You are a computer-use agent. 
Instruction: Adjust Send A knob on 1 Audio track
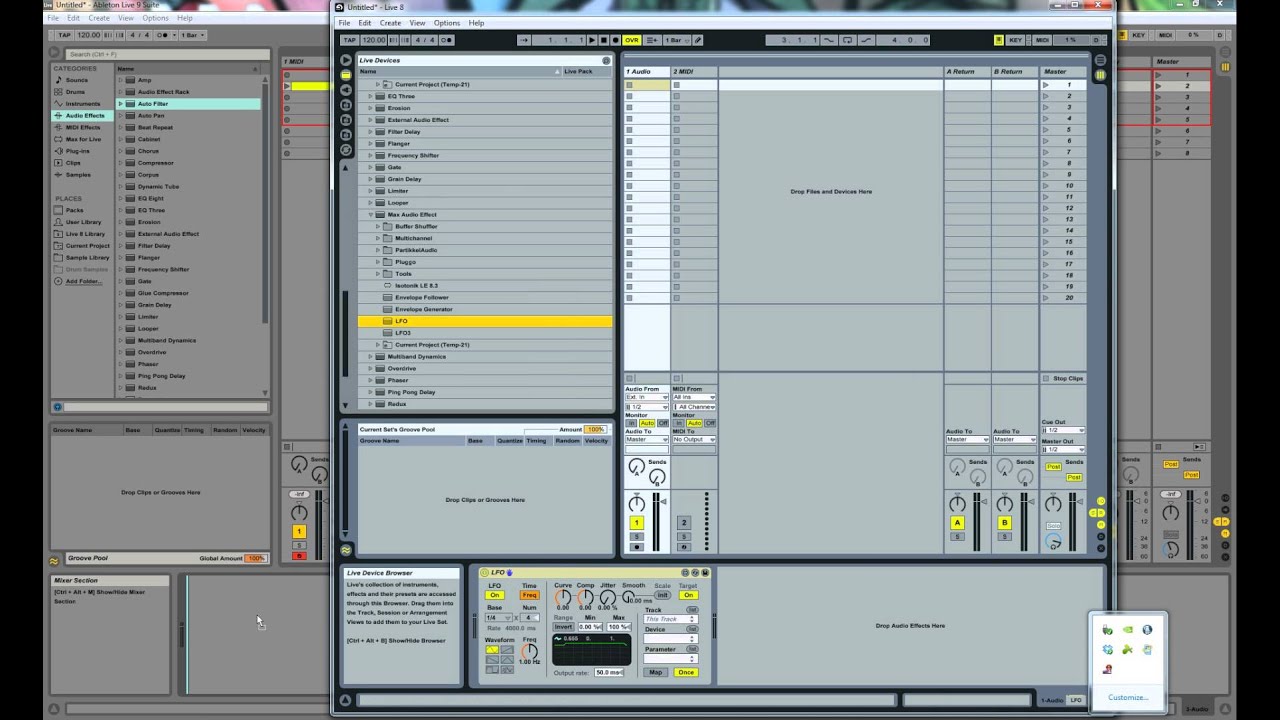click(636, 466)
